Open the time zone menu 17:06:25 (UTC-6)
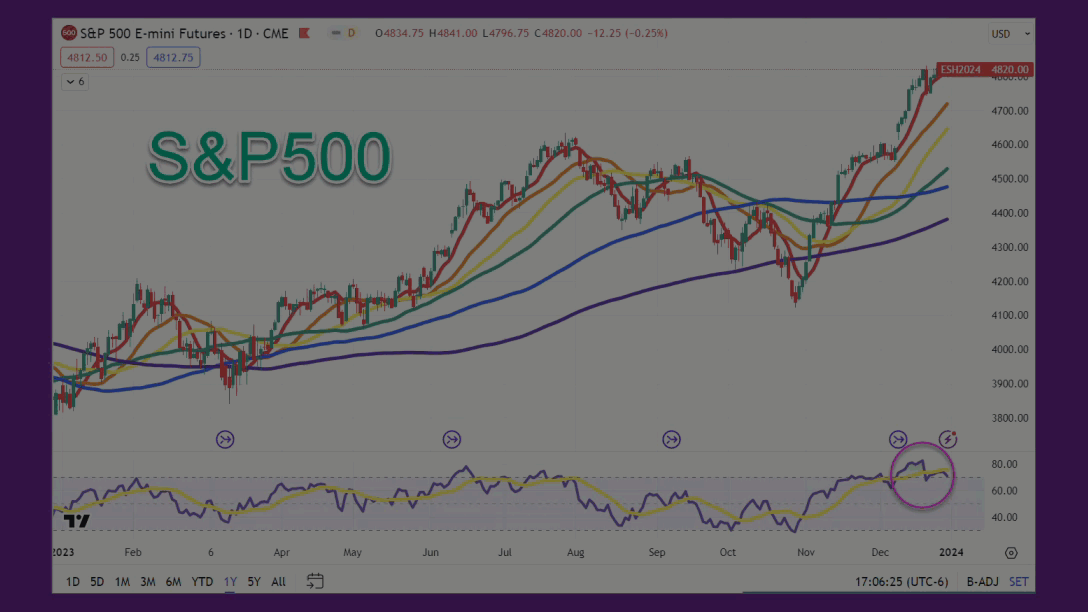Image resolution: width=1088 pixels, height=612 pixels. click(901, 581)
